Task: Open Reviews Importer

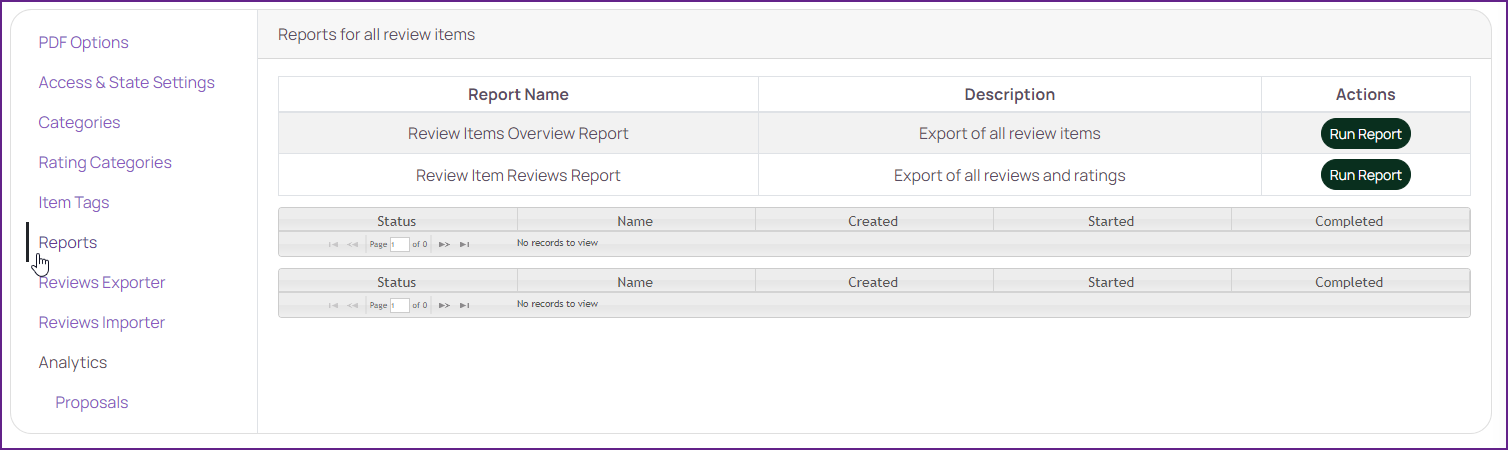Action: [x=102, y=322]
